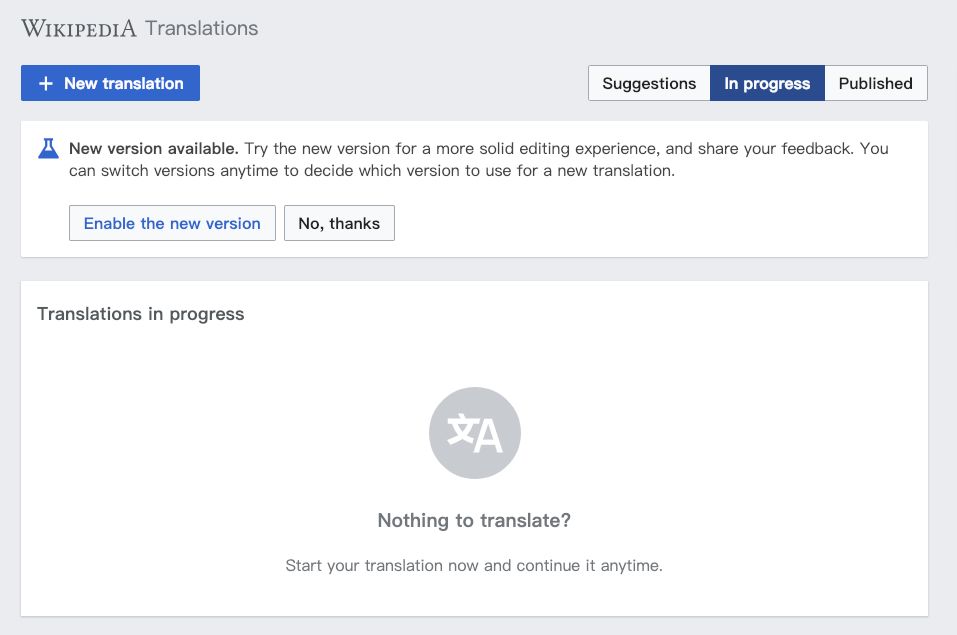The image size is (957, 635).
Task: Open the Published tab
Action: point(875,84)
